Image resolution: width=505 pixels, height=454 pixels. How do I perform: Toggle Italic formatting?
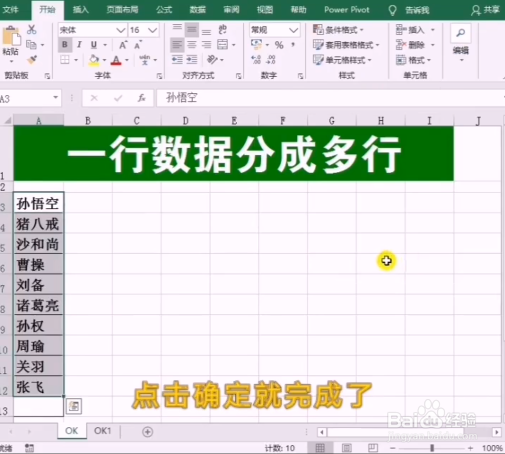pos(79,45)
